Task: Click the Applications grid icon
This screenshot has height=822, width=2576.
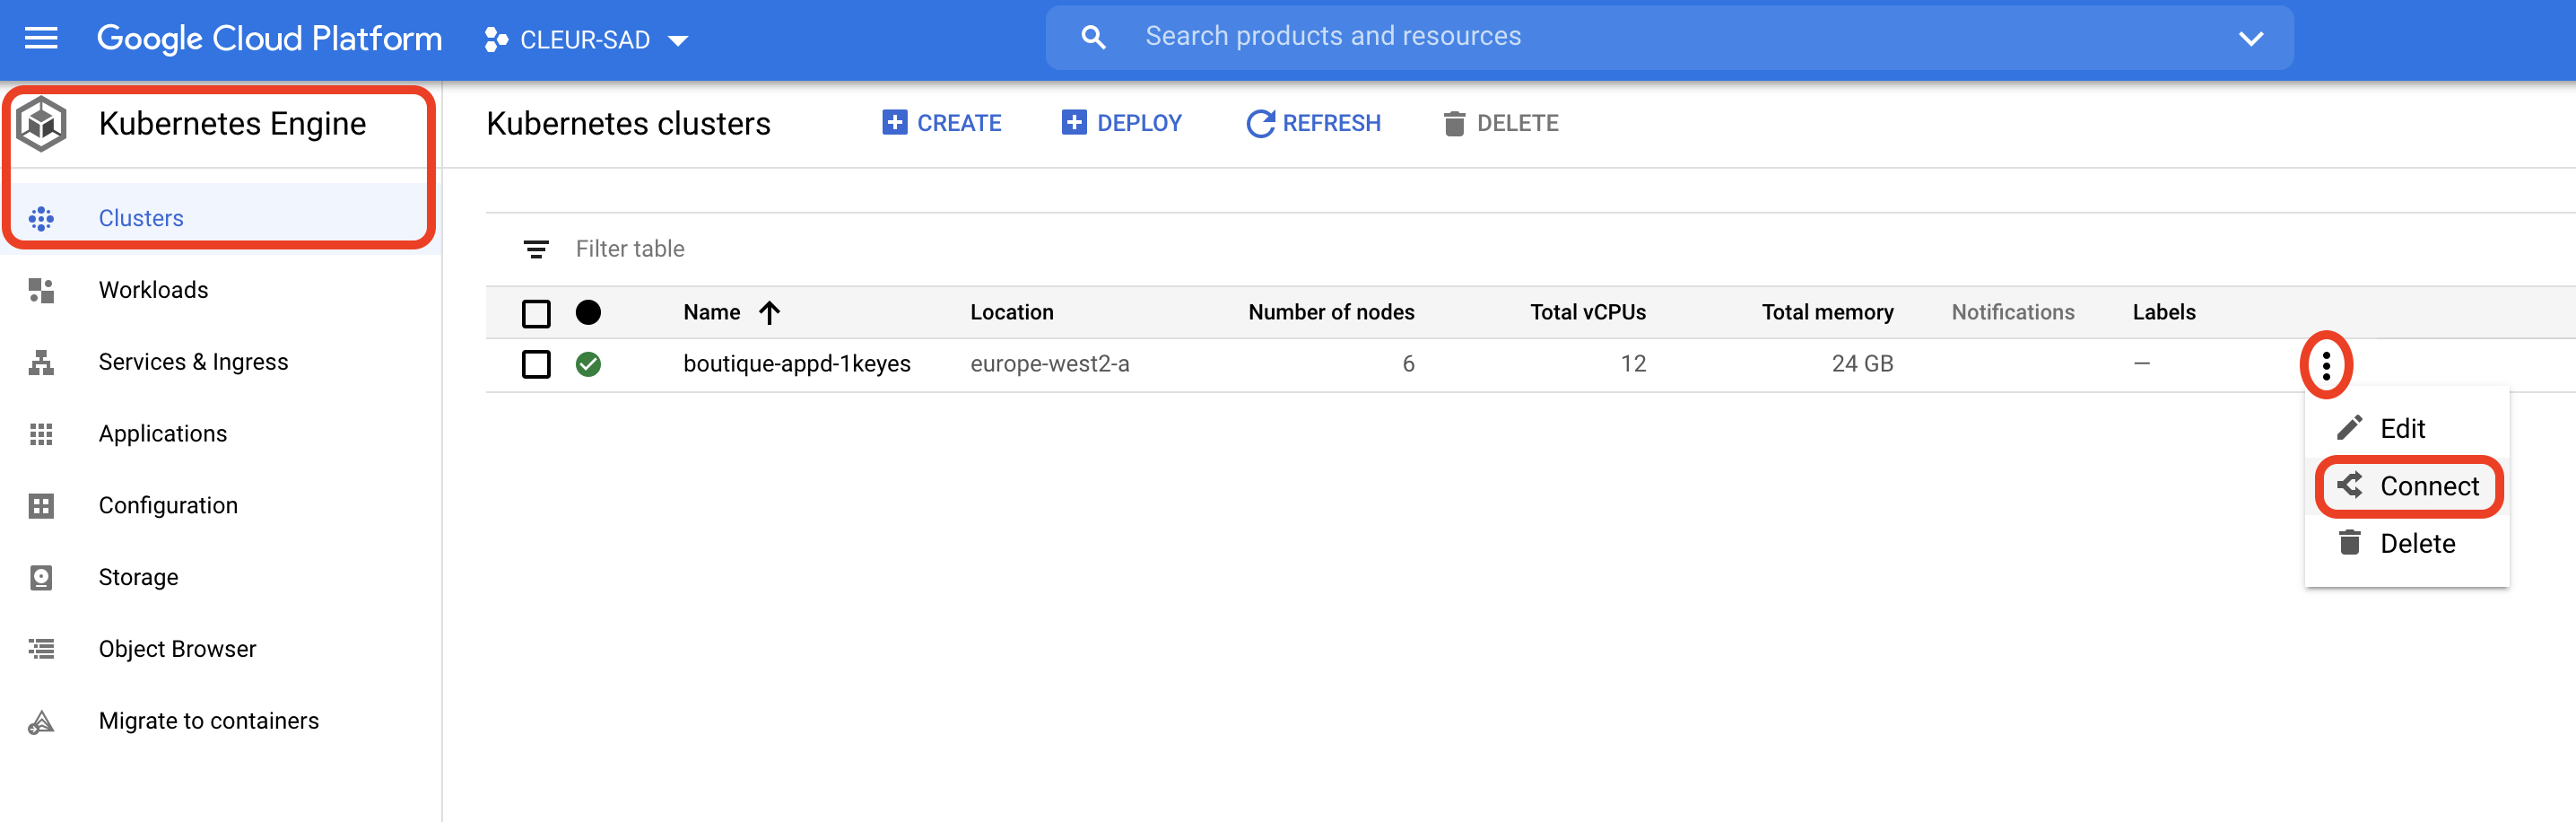Action: (x=41, y=434)
